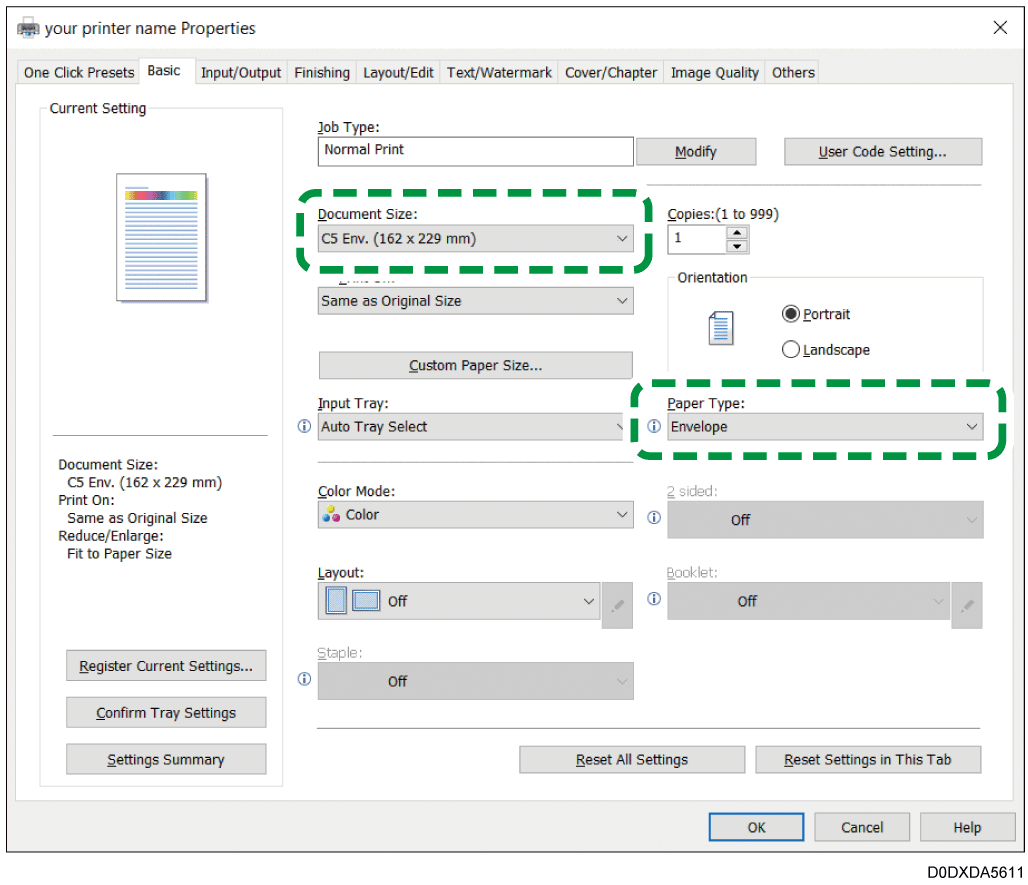Click the Copies number input field
1028x885 pixels.
tap(696, 239)
